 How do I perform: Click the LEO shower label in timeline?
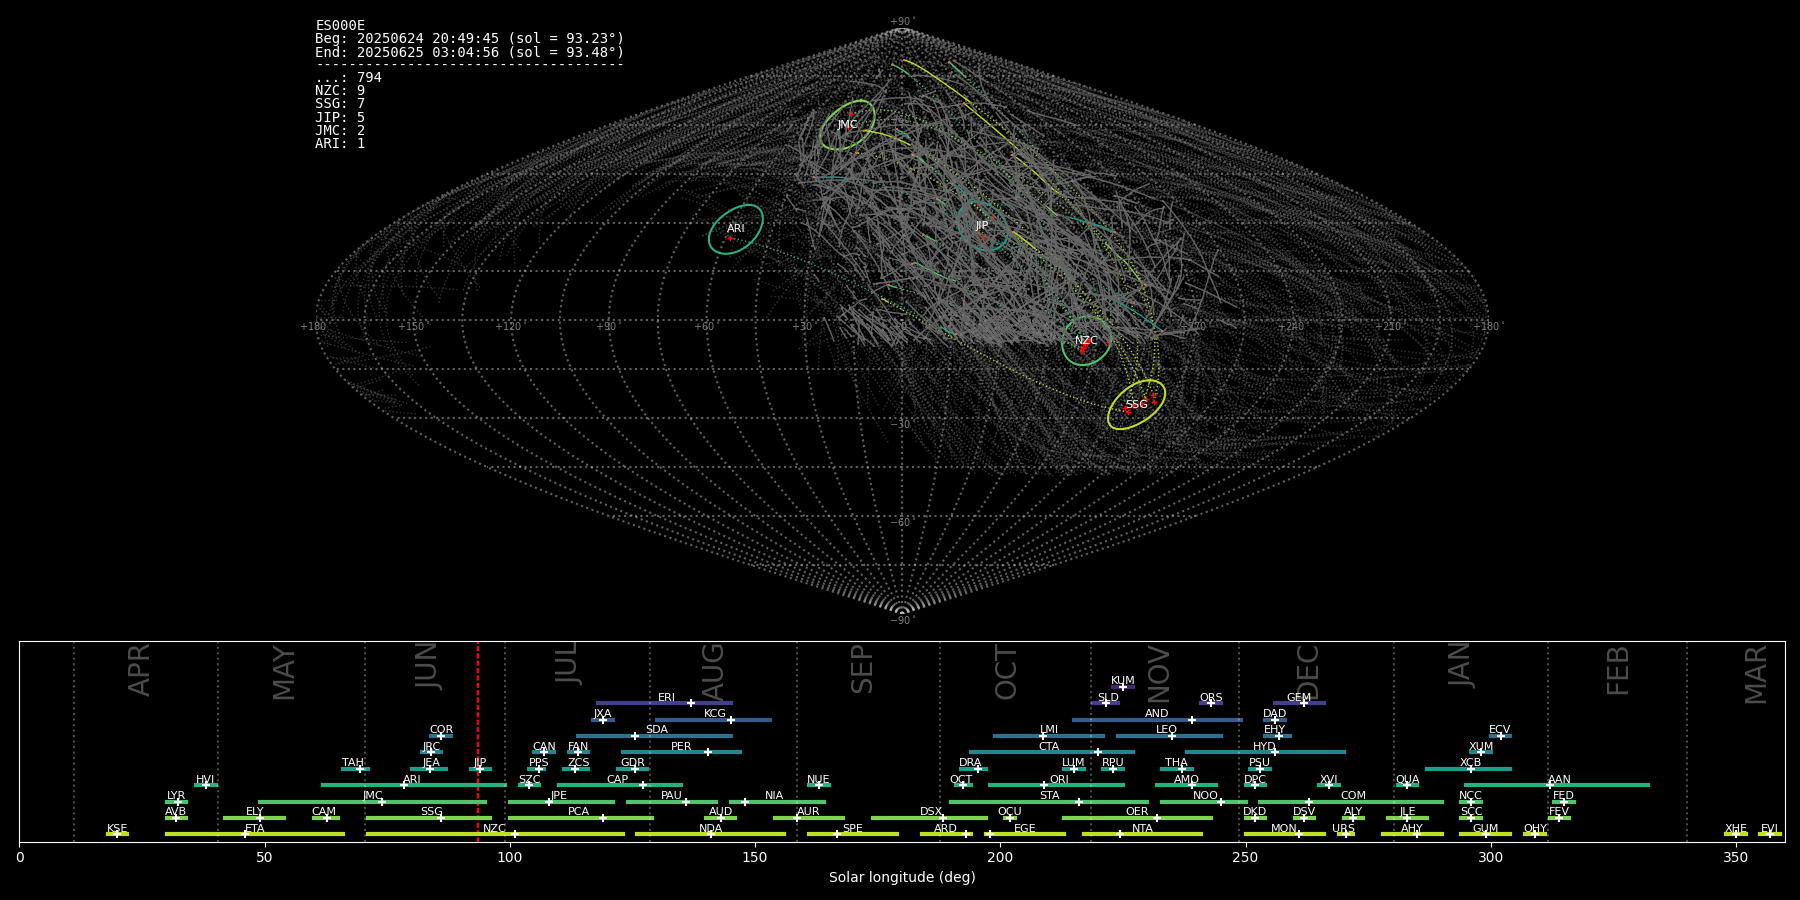pos(1166,730)
